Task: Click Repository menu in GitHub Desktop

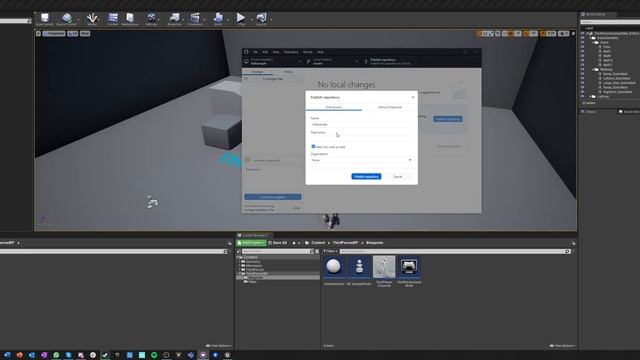Action: click(x=291, y=52)
